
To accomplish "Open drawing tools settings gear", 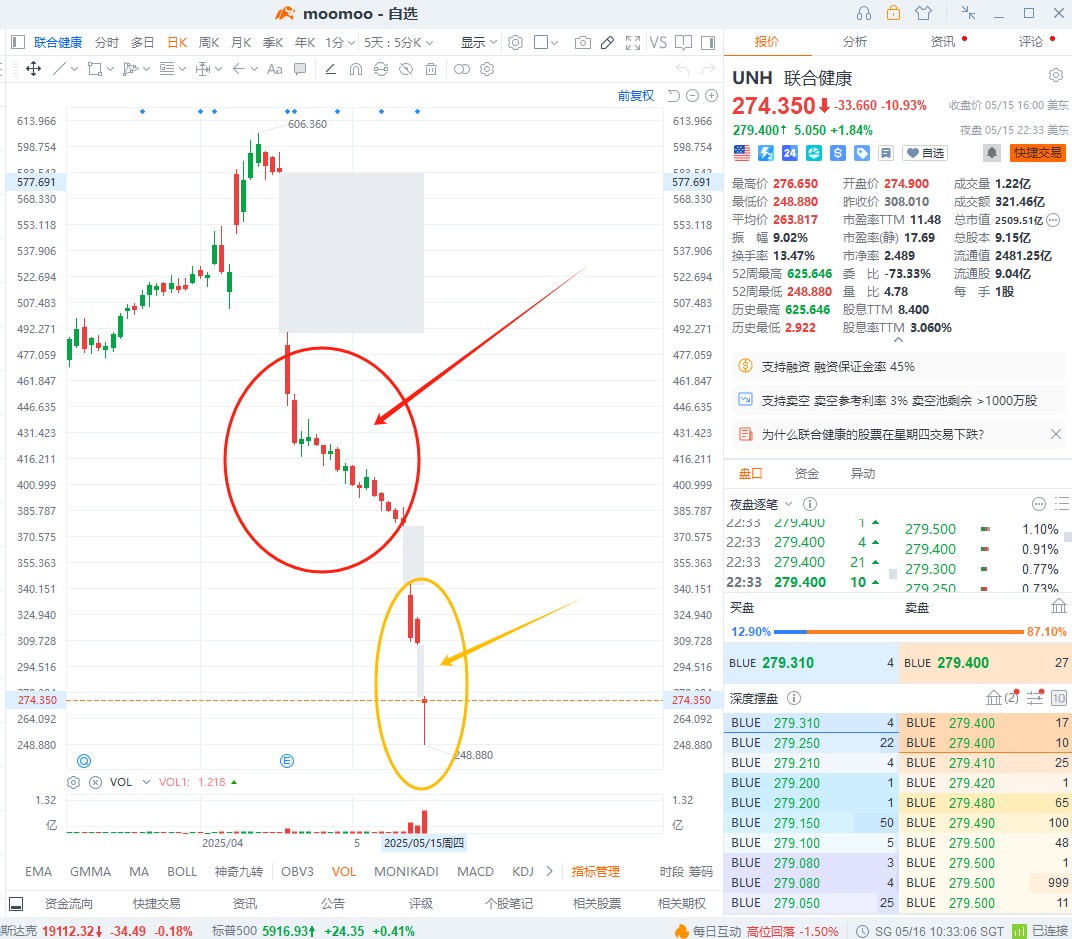I will pyautogui.click(x=487, y=69).
